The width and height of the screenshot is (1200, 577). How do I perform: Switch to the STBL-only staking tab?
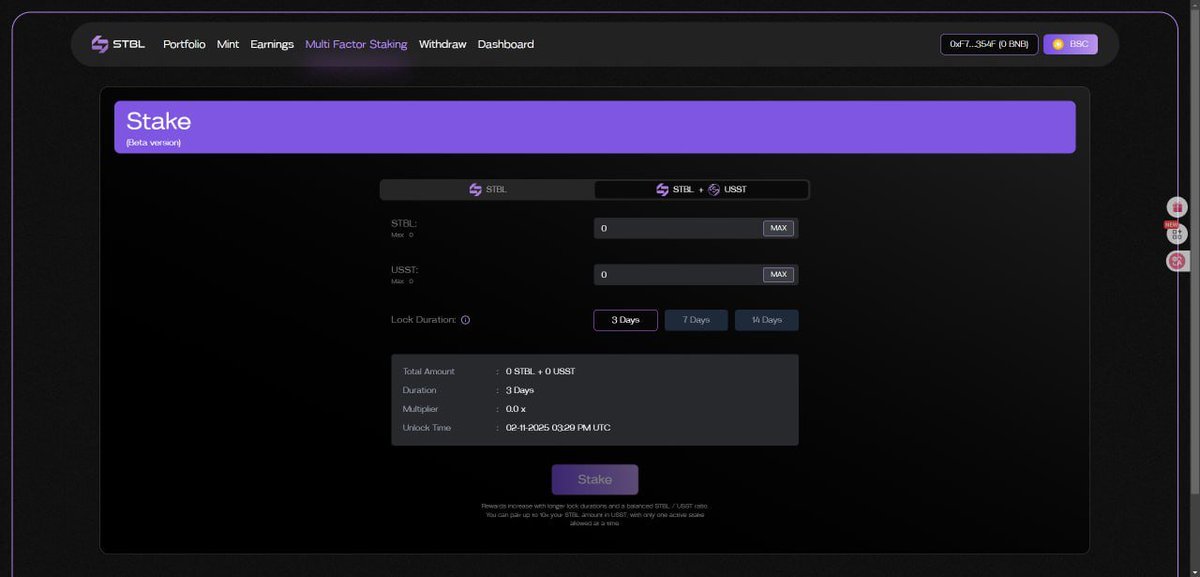point(488,189)
